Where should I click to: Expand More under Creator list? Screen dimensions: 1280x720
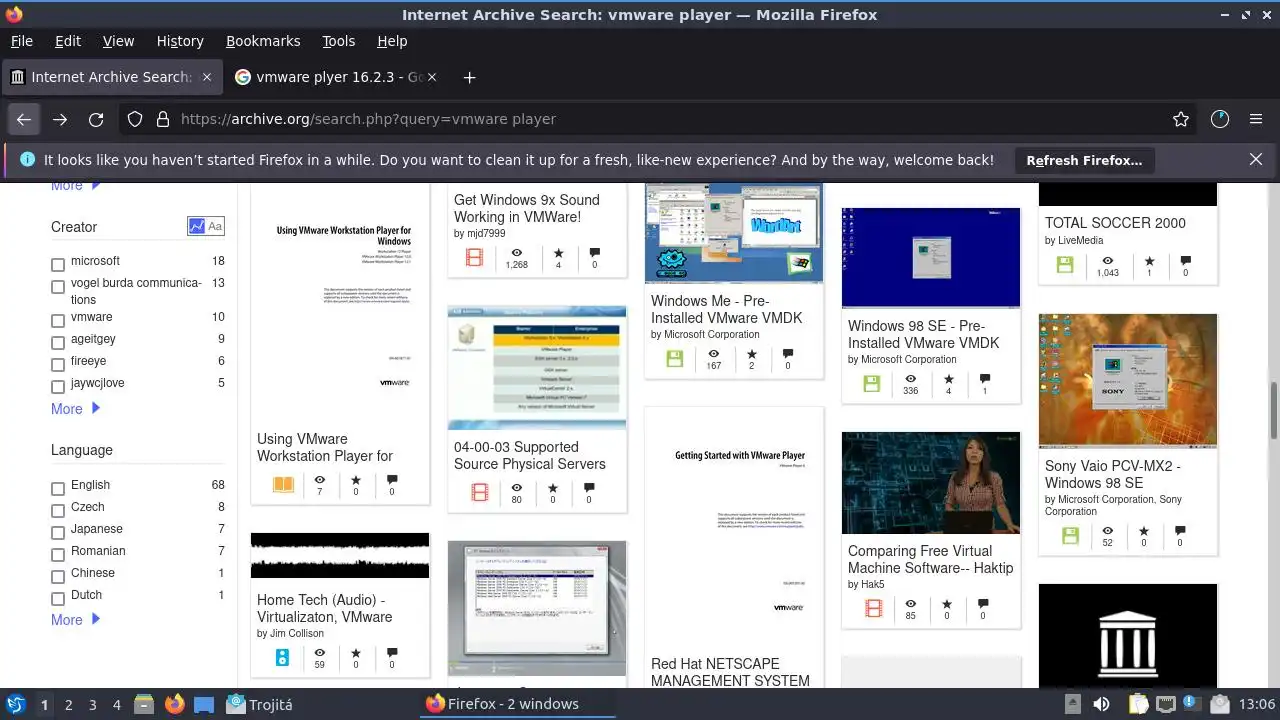pos(76,408)
